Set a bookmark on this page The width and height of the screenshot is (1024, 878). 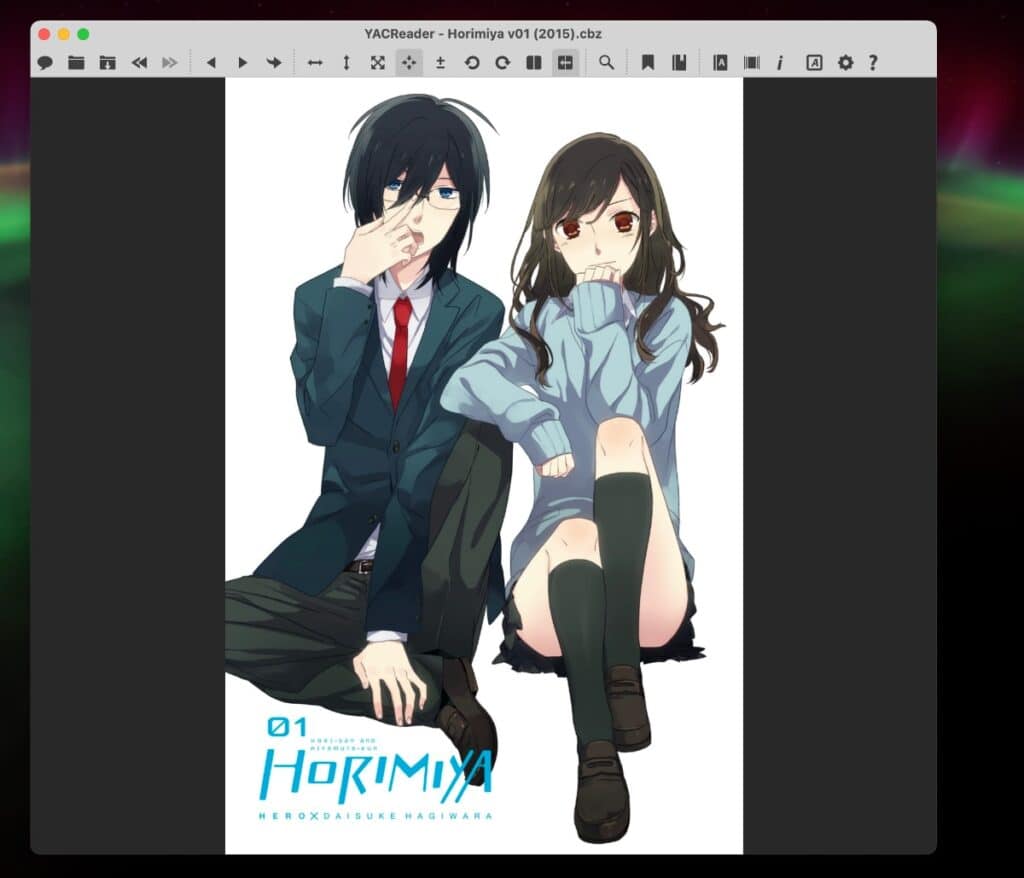click(648, 62)
